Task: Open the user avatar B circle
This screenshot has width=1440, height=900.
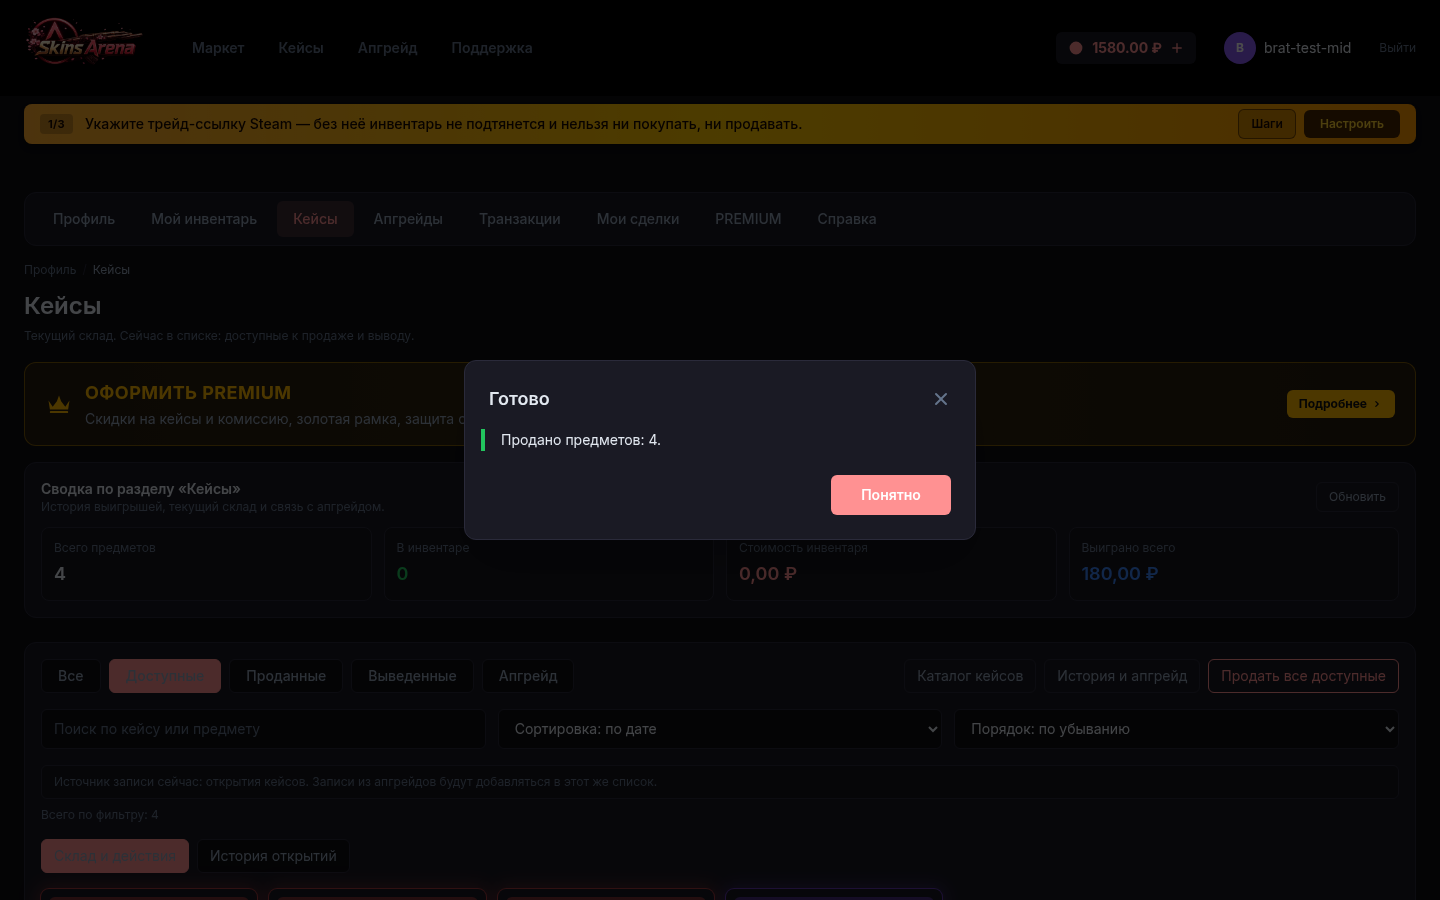Action: 1240,48
